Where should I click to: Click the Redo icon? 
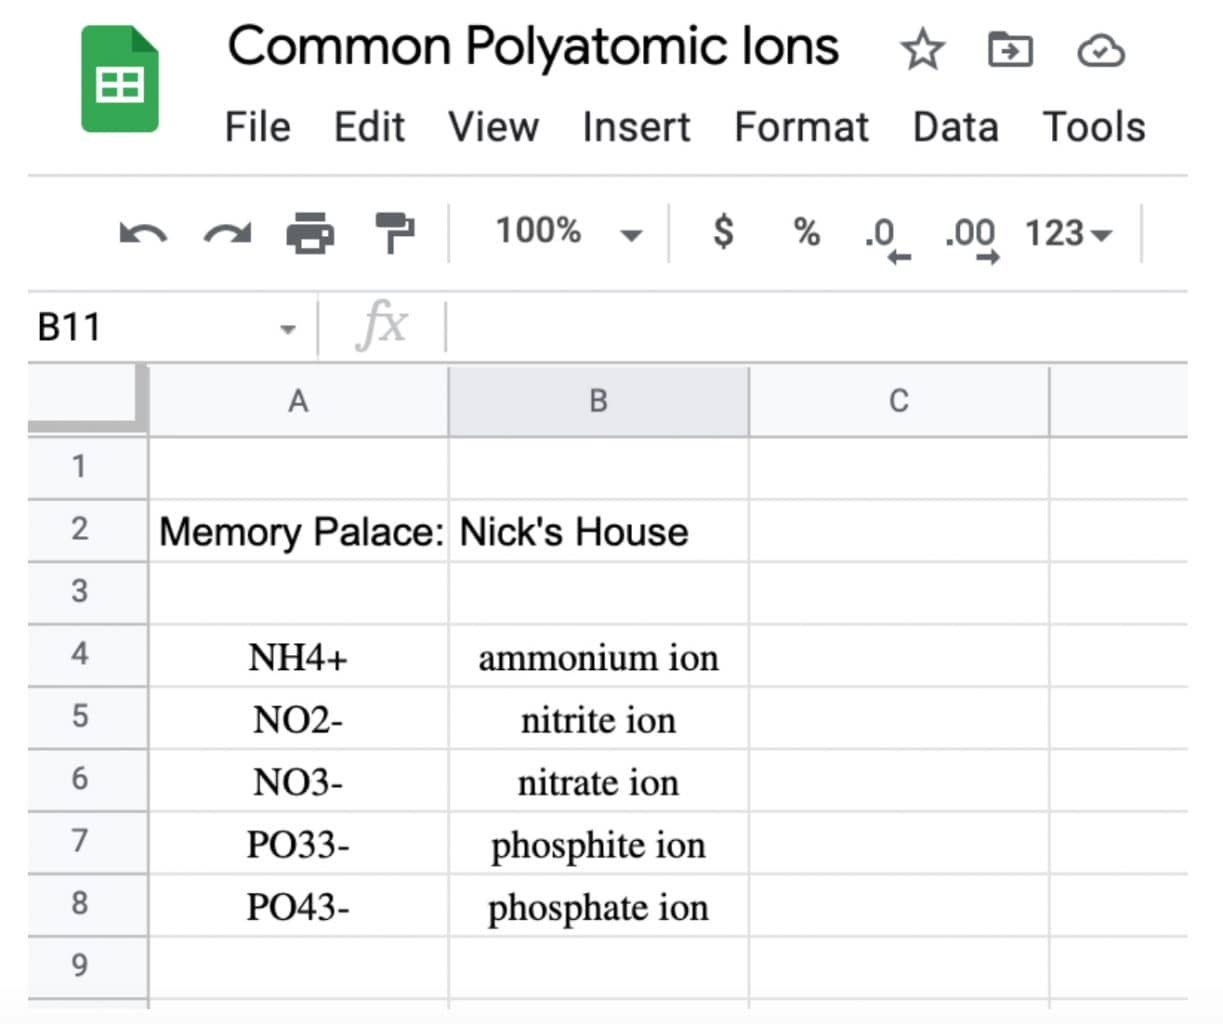226,232
